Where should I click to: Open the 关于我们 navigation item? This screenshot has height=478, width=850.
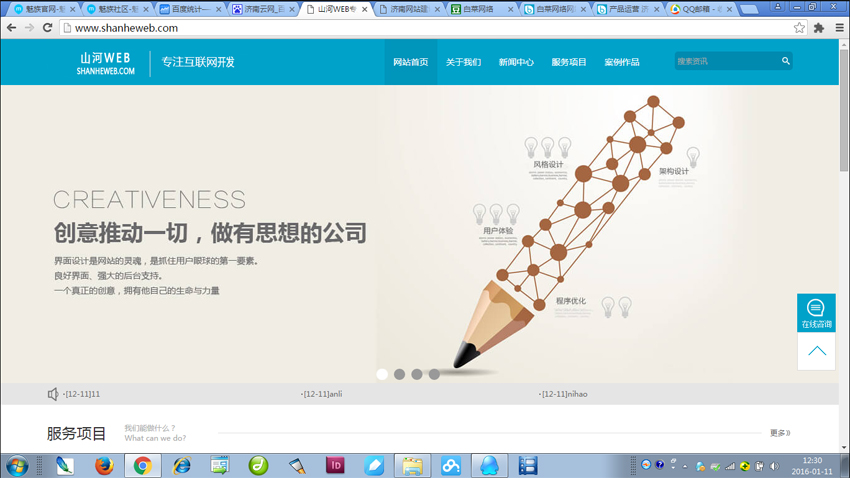pyautogui.click(x=463, y=62)
